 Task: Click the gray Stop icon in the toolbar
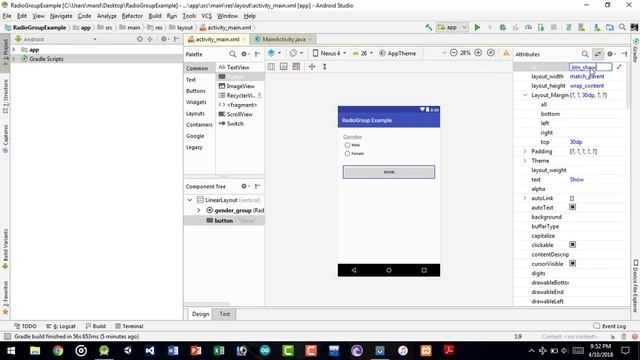(x=553, y=27)
